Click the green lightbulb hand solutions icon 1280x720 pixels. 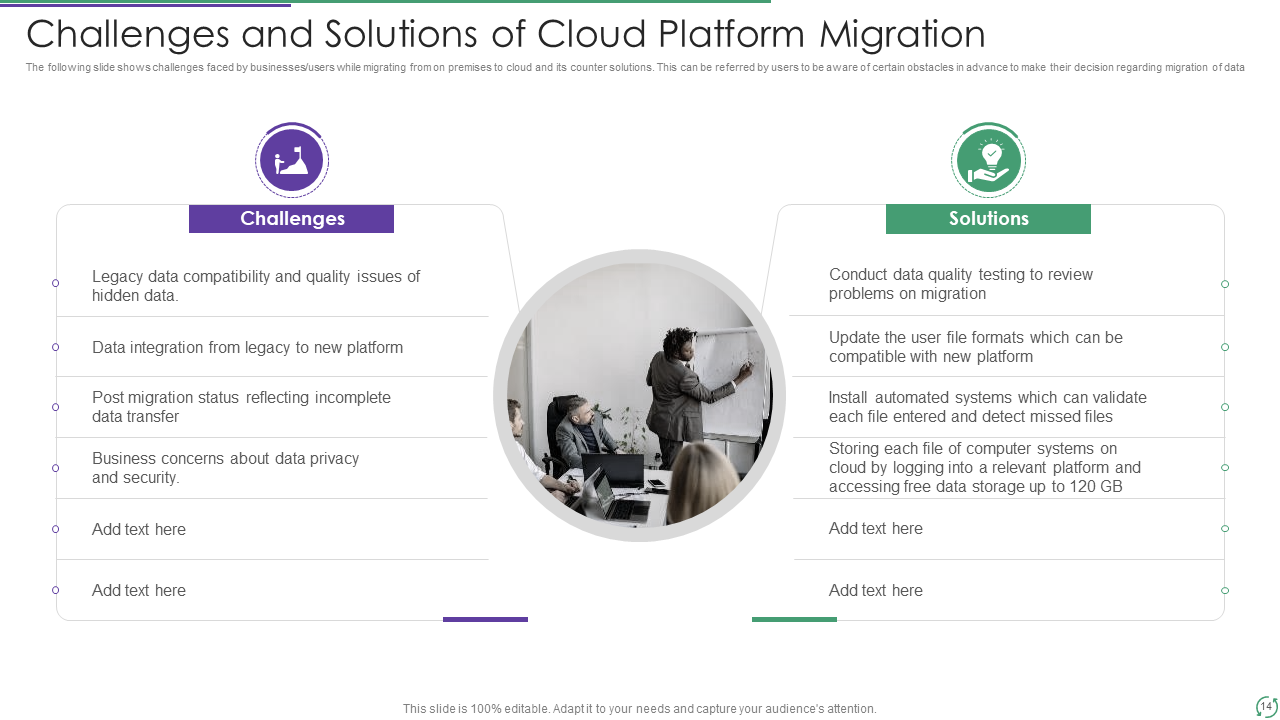(x=988, y=160)
